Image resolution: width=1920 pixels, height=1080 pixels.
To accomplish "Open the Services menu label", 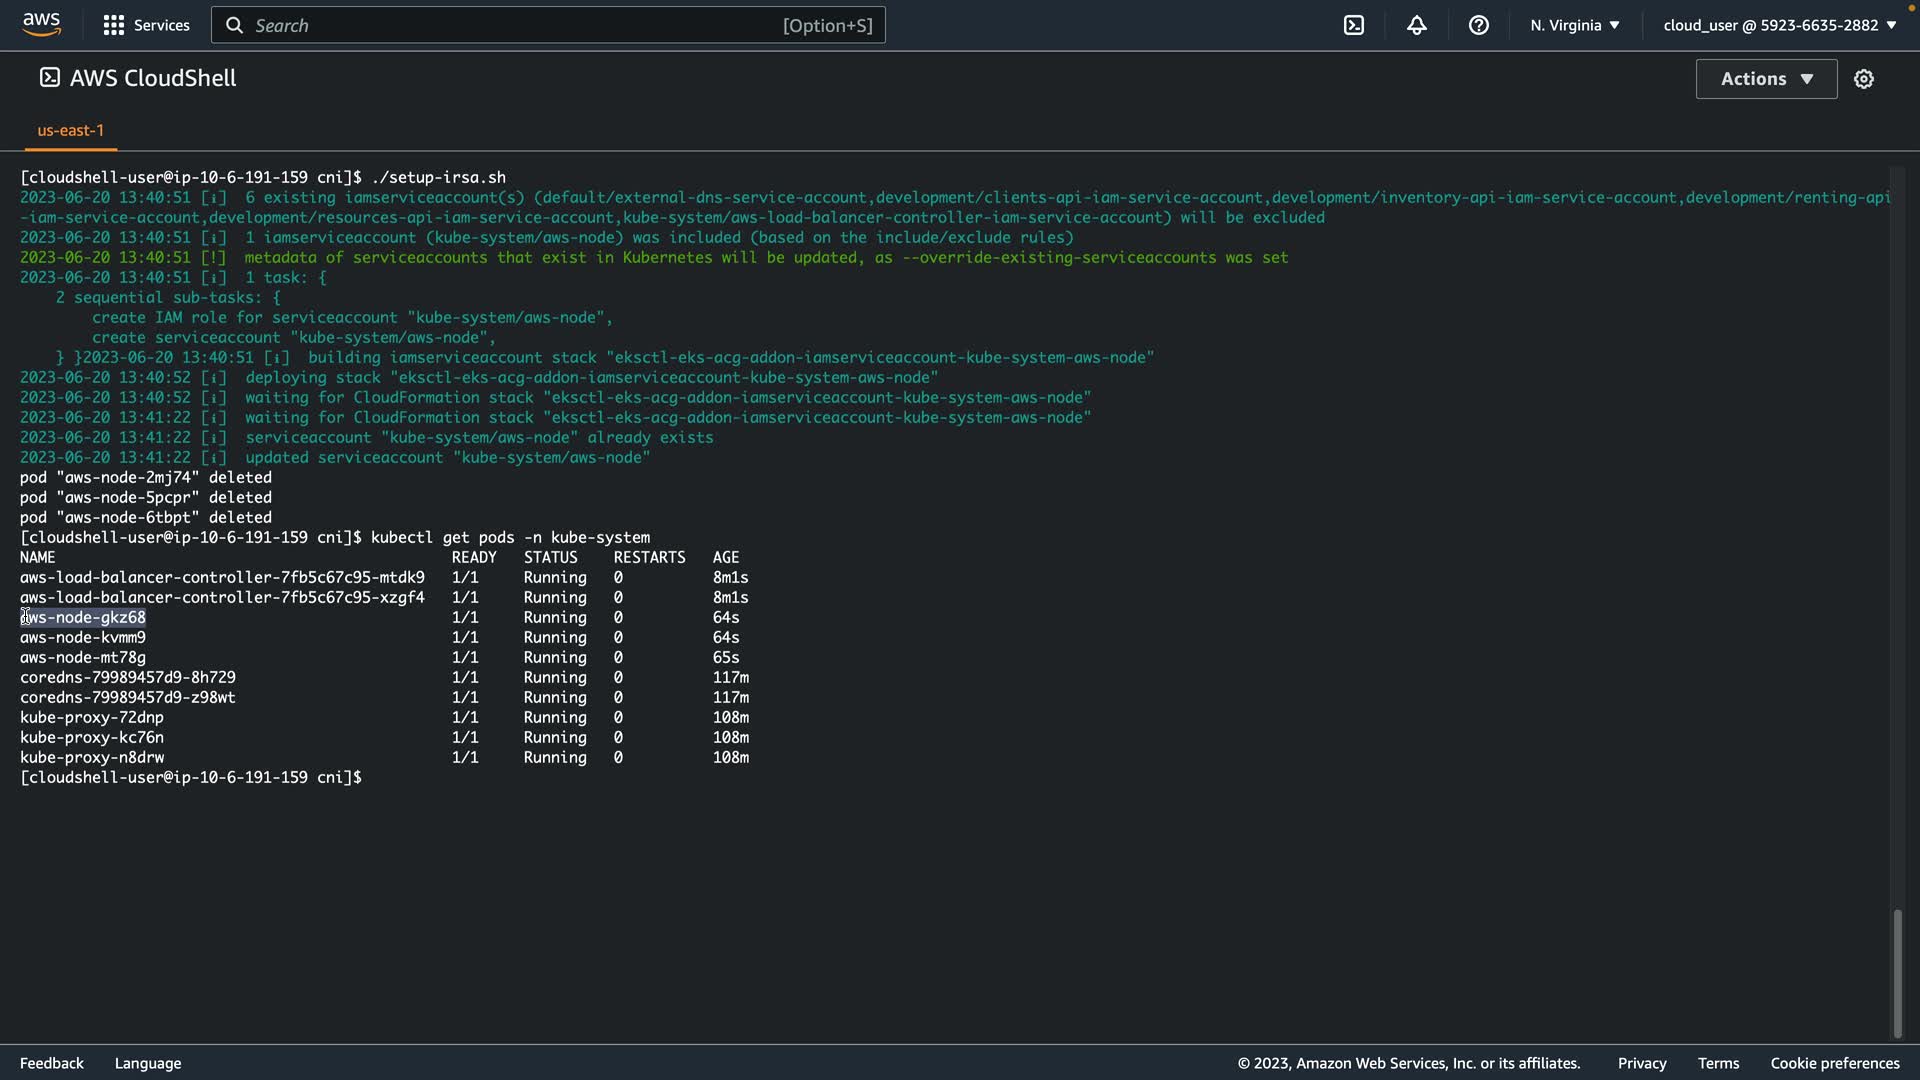I will click(161, 25).
